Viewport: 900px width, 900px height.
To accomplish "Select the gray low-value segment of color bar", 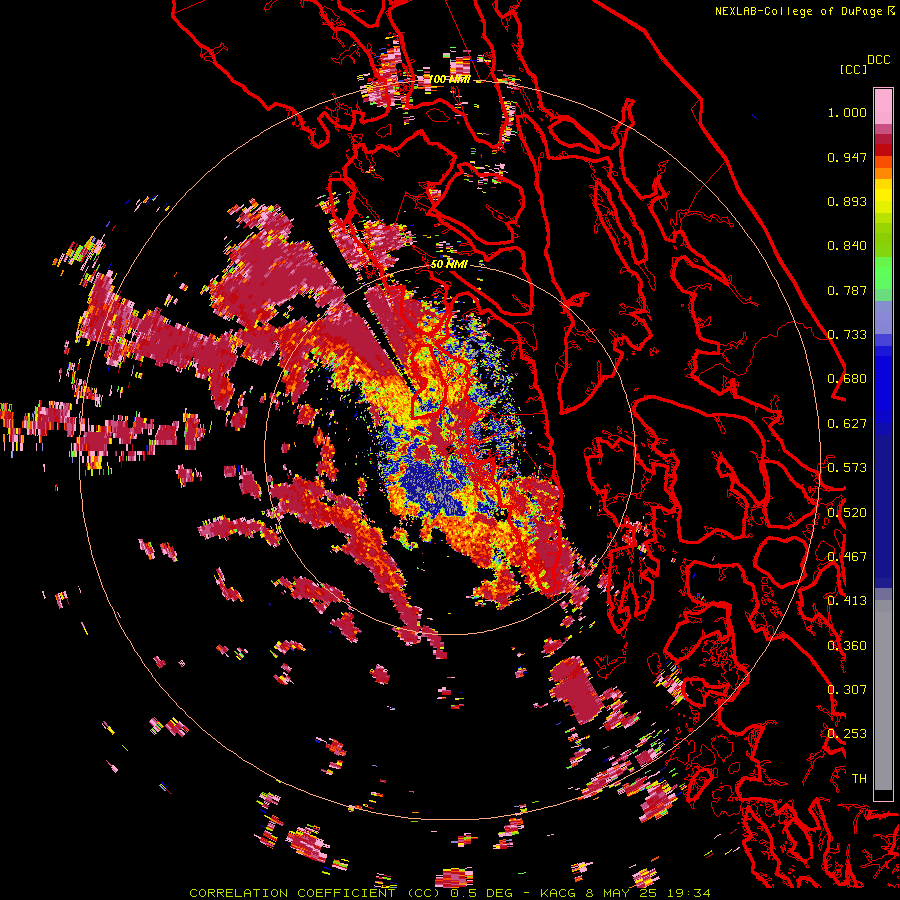I will (883, 695).
